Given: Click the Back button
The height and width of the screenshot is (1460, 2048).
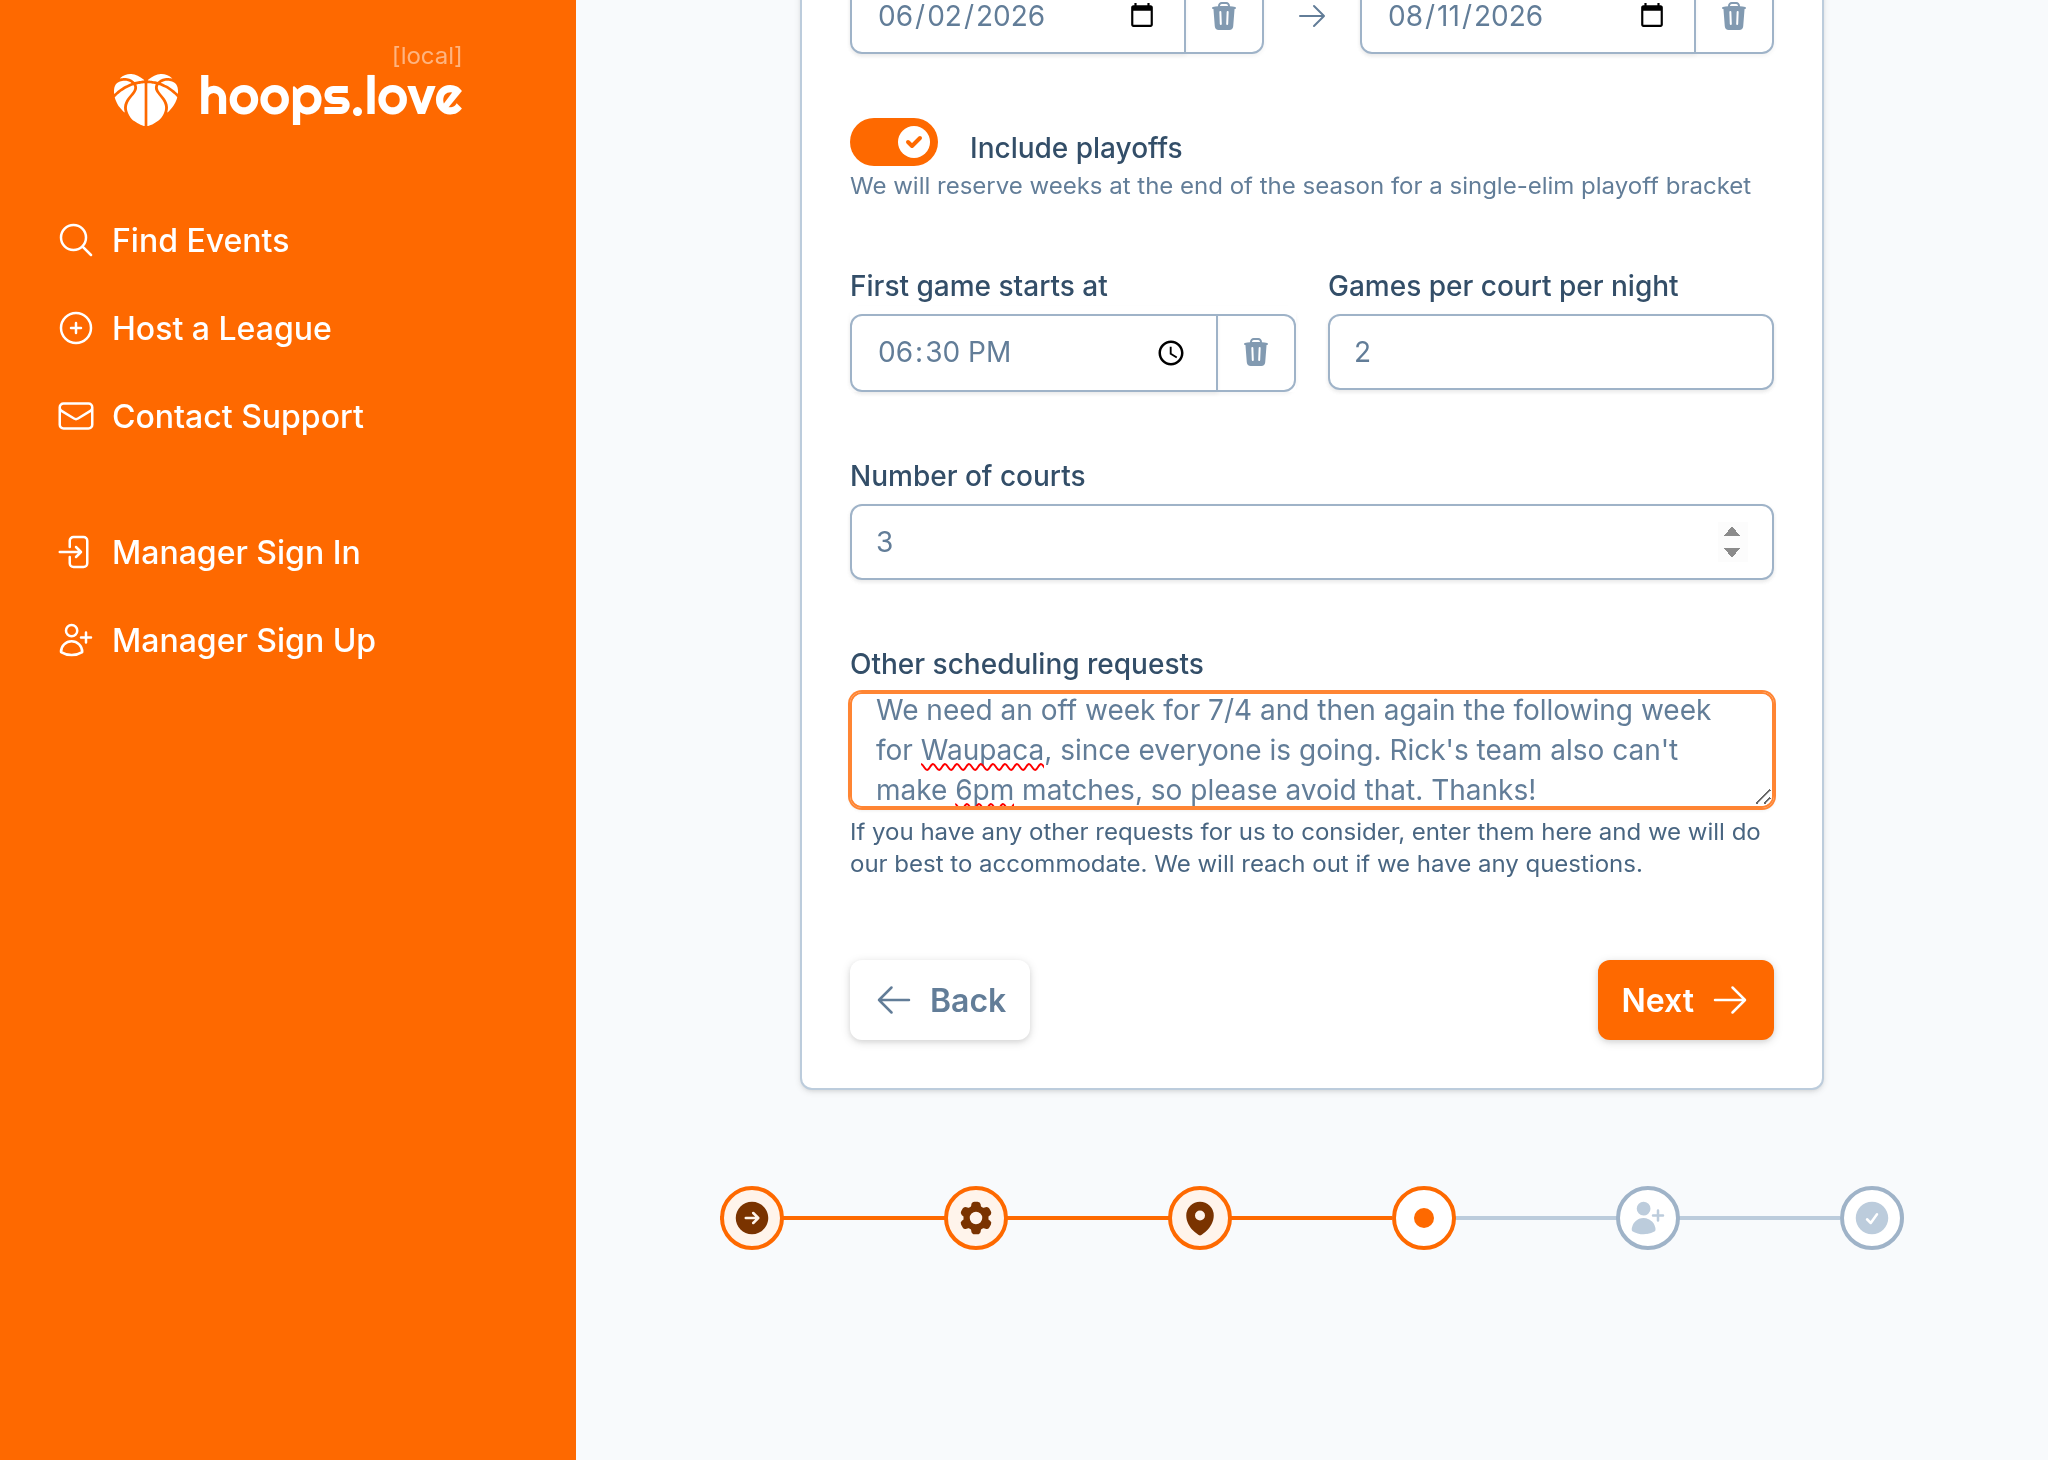Looking at the screenshot, I should pos(940,1000).
